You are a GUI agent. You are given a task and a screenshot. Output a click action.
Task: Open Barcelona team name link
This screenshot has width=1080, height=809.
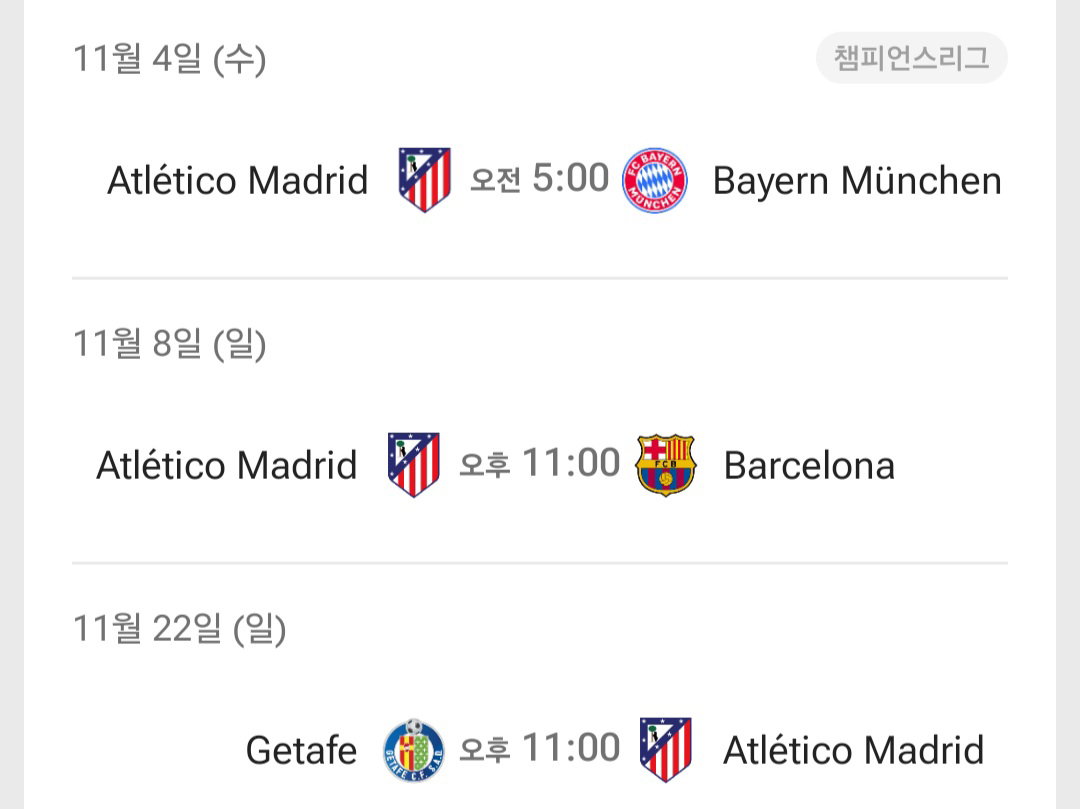[x=809, y=465]
